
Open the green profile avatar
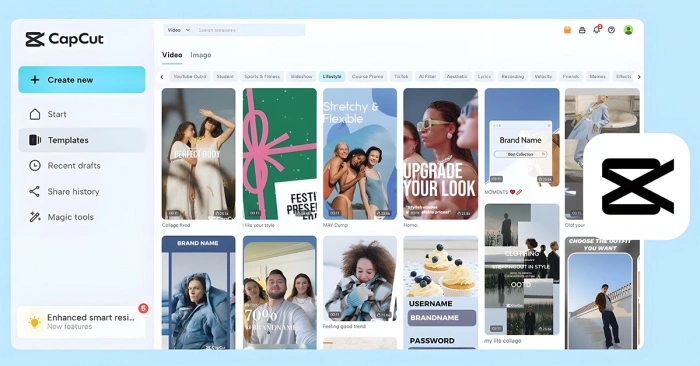[x=628, y=30]
